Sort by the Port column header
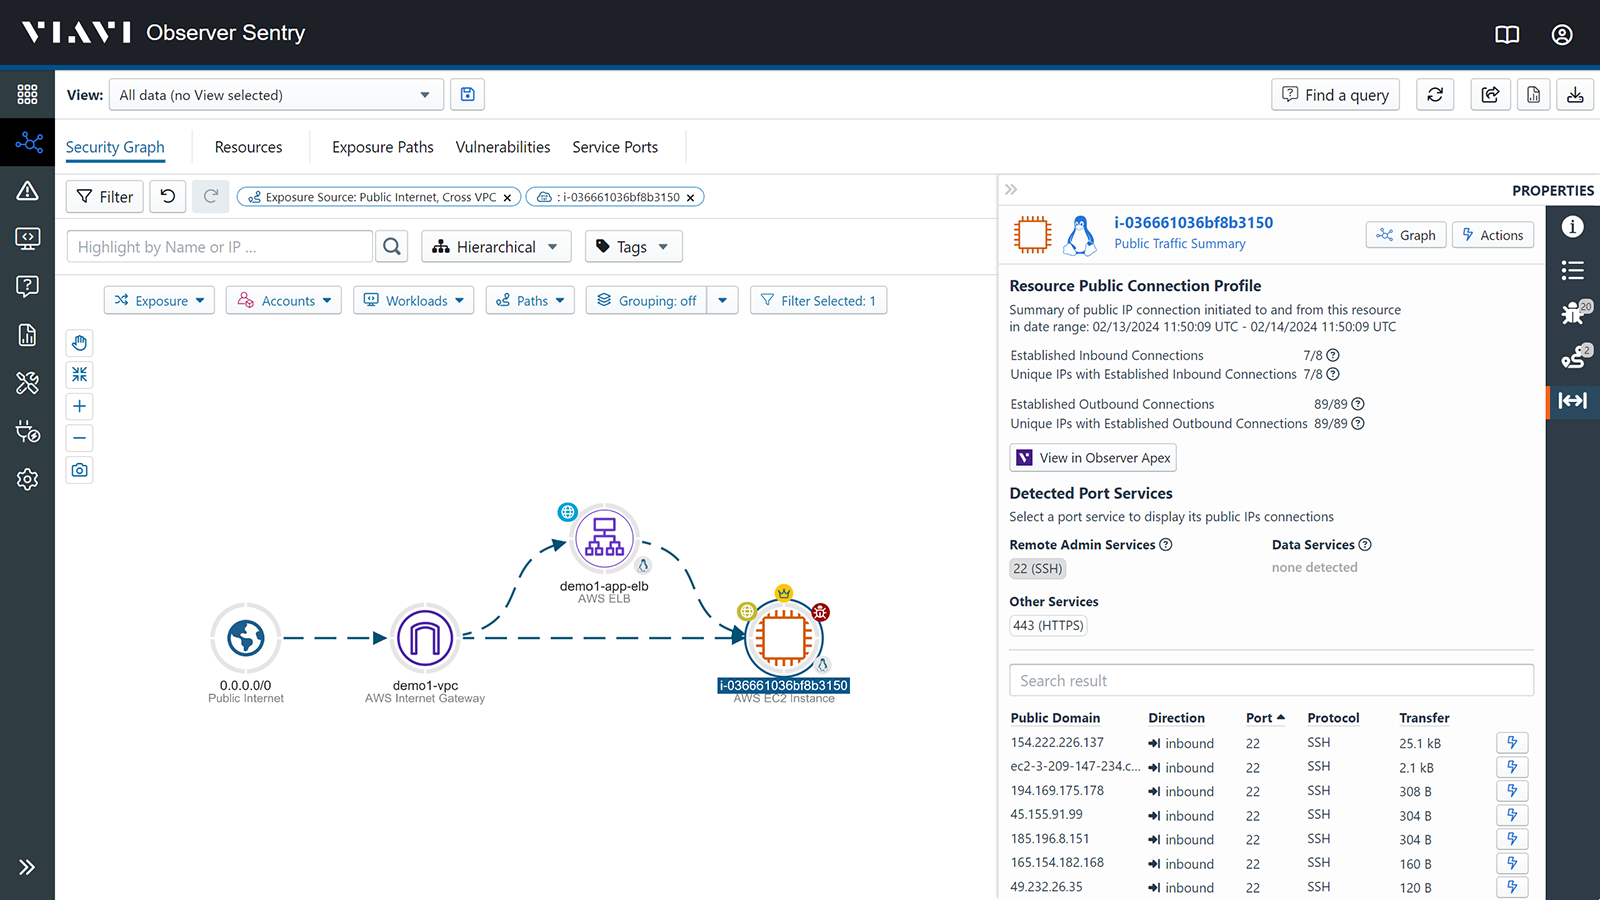Screen dimensions: 1600x900 (x=1265, y=717)
